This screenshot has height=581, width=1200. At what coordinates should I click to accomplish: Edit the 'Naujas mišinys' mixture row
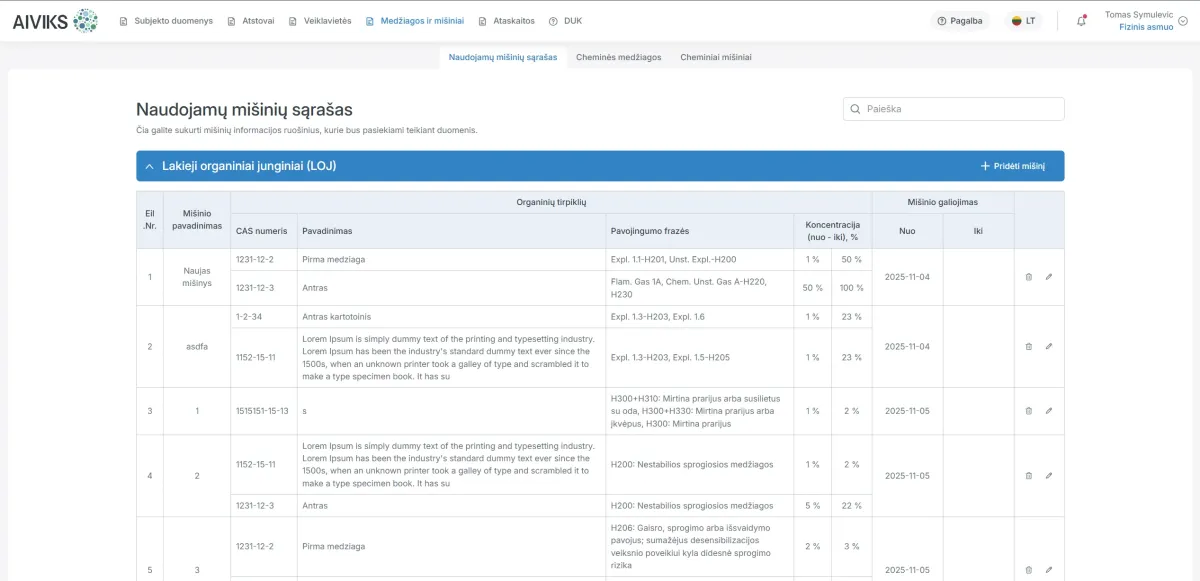pos(1049,277)
